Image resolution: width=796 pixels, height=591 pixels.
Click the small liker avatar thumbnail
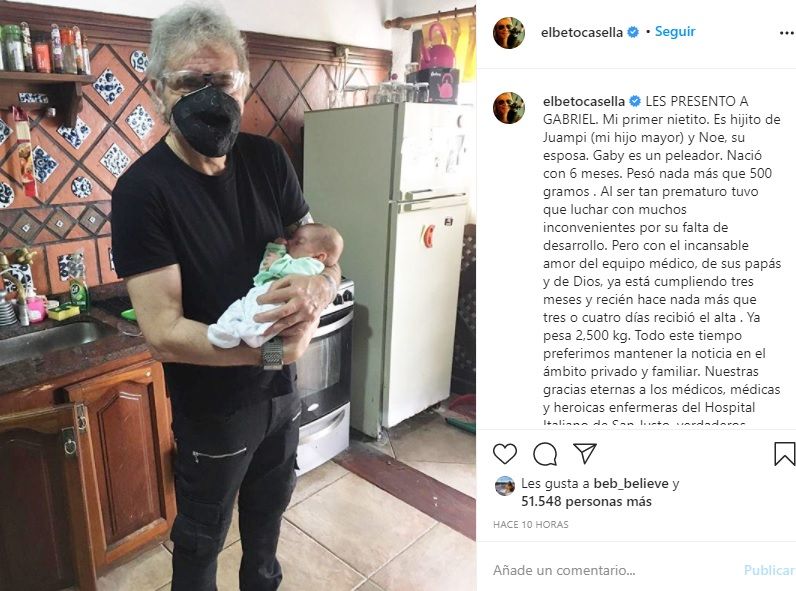pyautogui.click(x=505, y=486)
